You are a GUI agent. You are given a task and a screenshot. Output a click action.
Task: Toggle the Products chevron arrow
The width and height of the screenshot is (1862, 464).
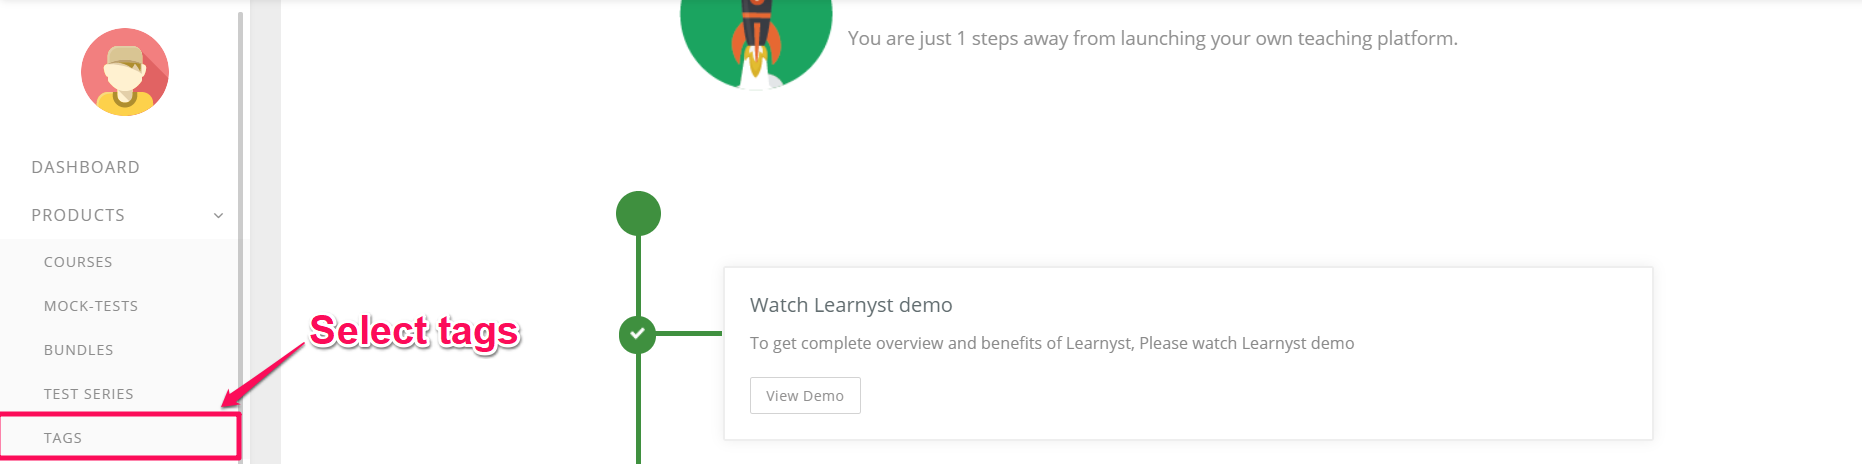(x=218, y=216)
